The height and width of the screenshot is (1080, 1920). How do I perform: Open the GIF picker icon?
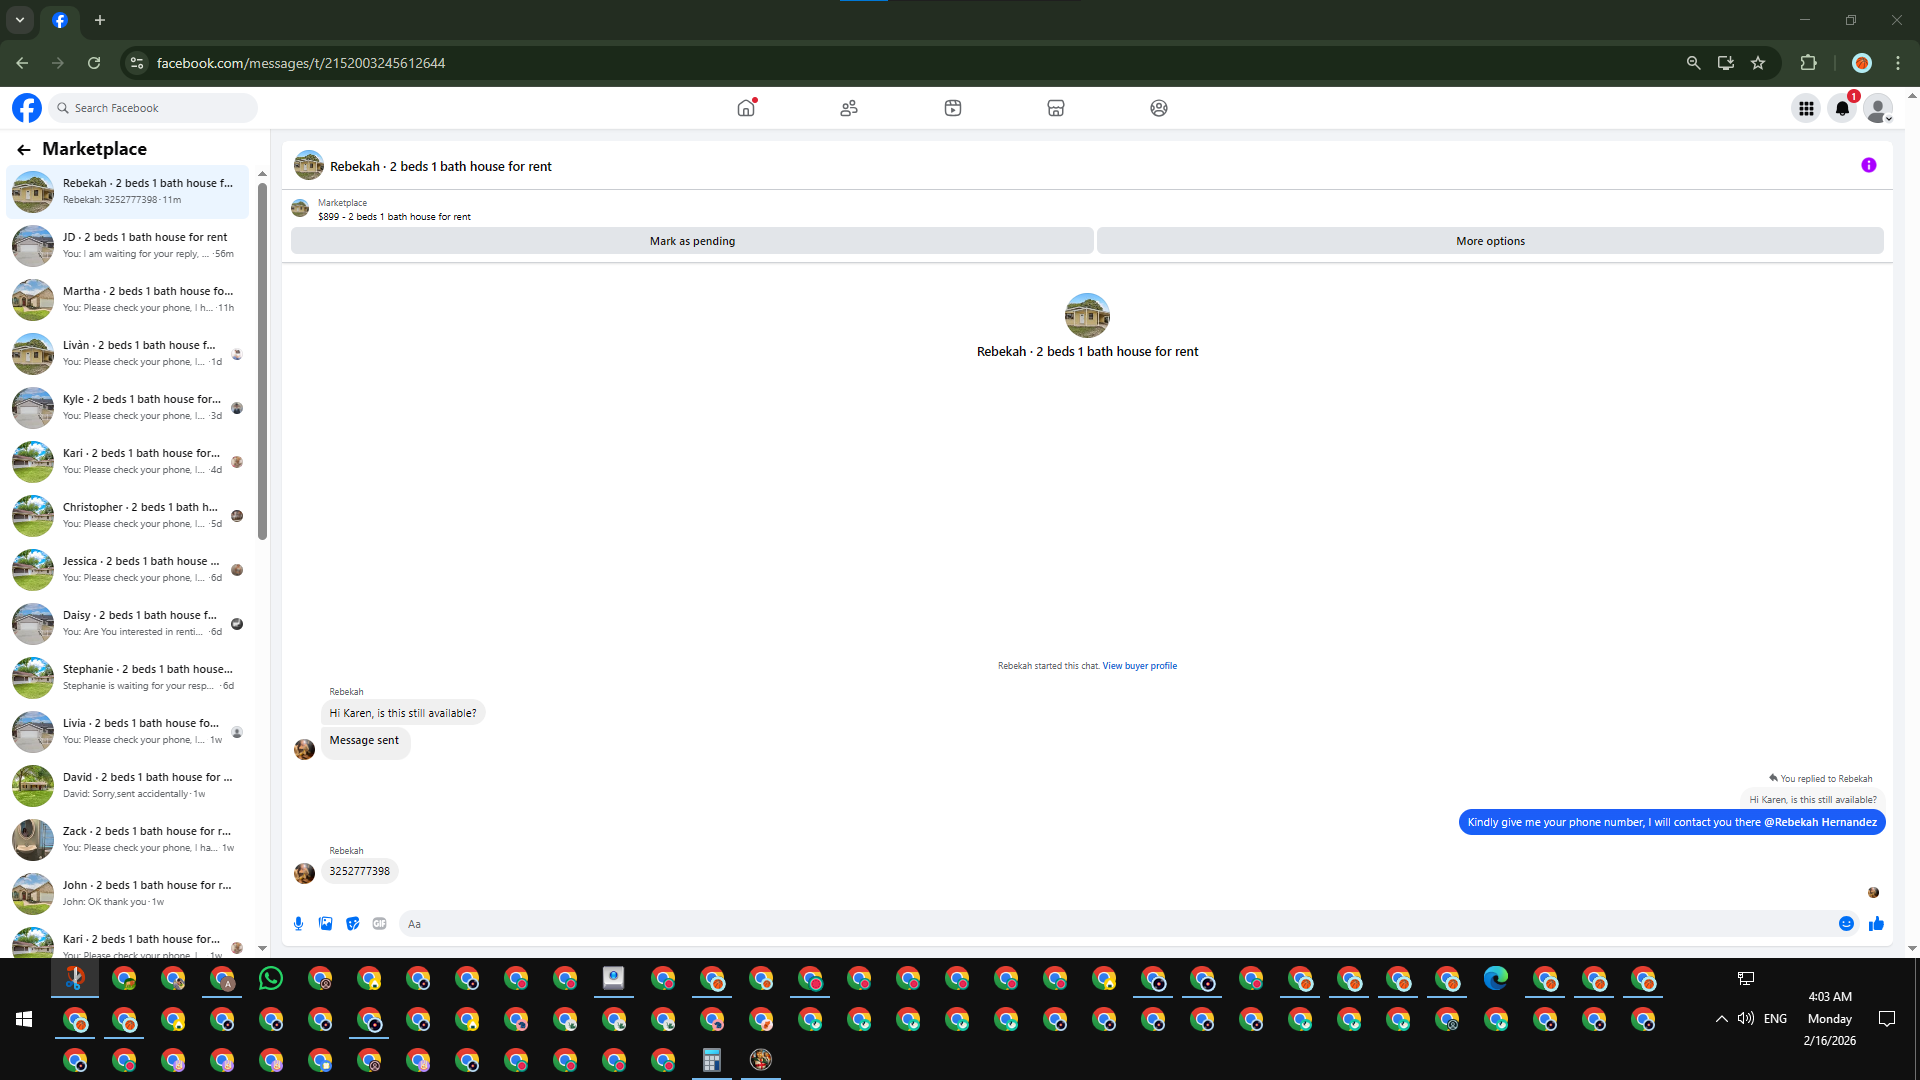pos(379,924)
